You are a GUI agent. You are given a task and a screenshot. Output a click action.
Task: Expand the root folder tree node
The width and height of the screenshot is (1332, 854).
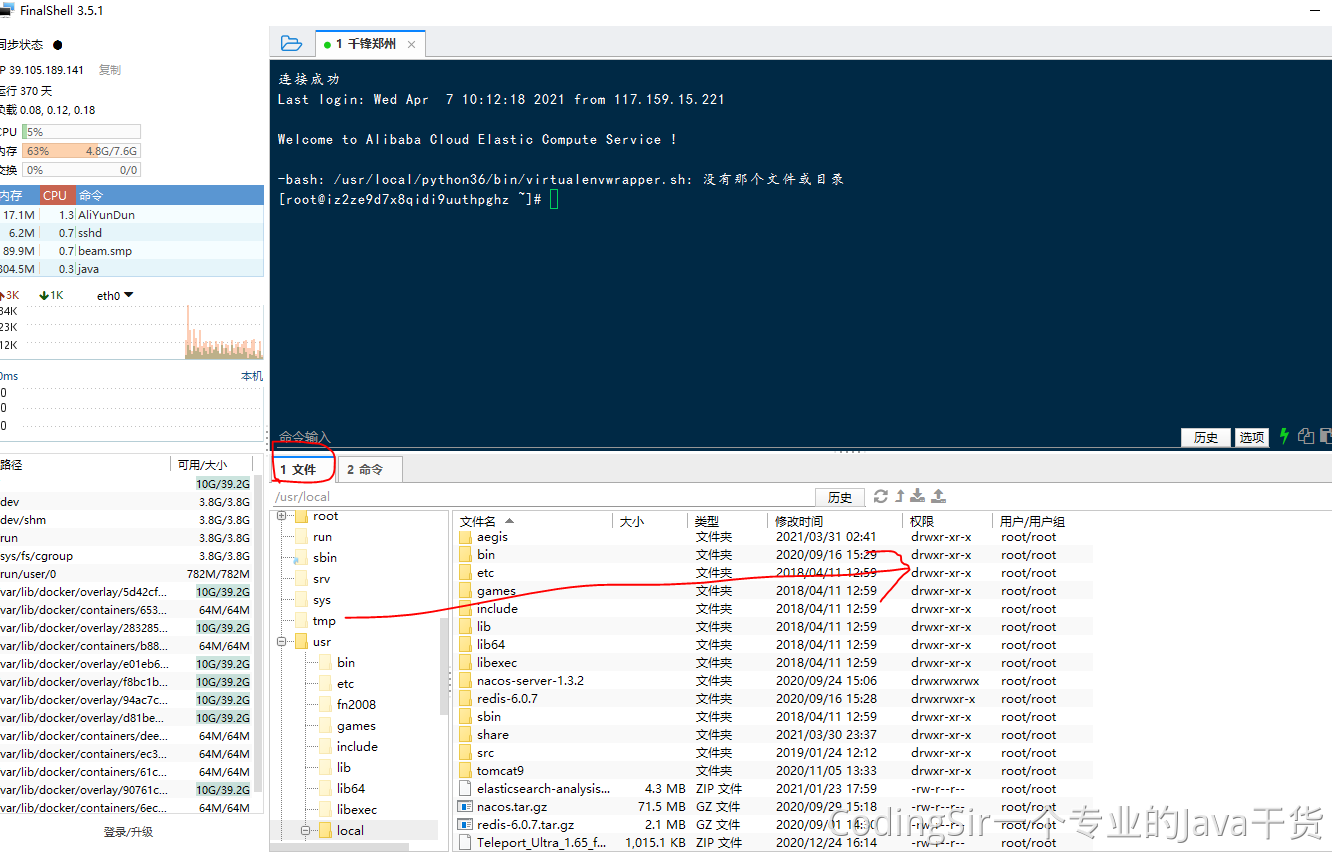[282, 516]
